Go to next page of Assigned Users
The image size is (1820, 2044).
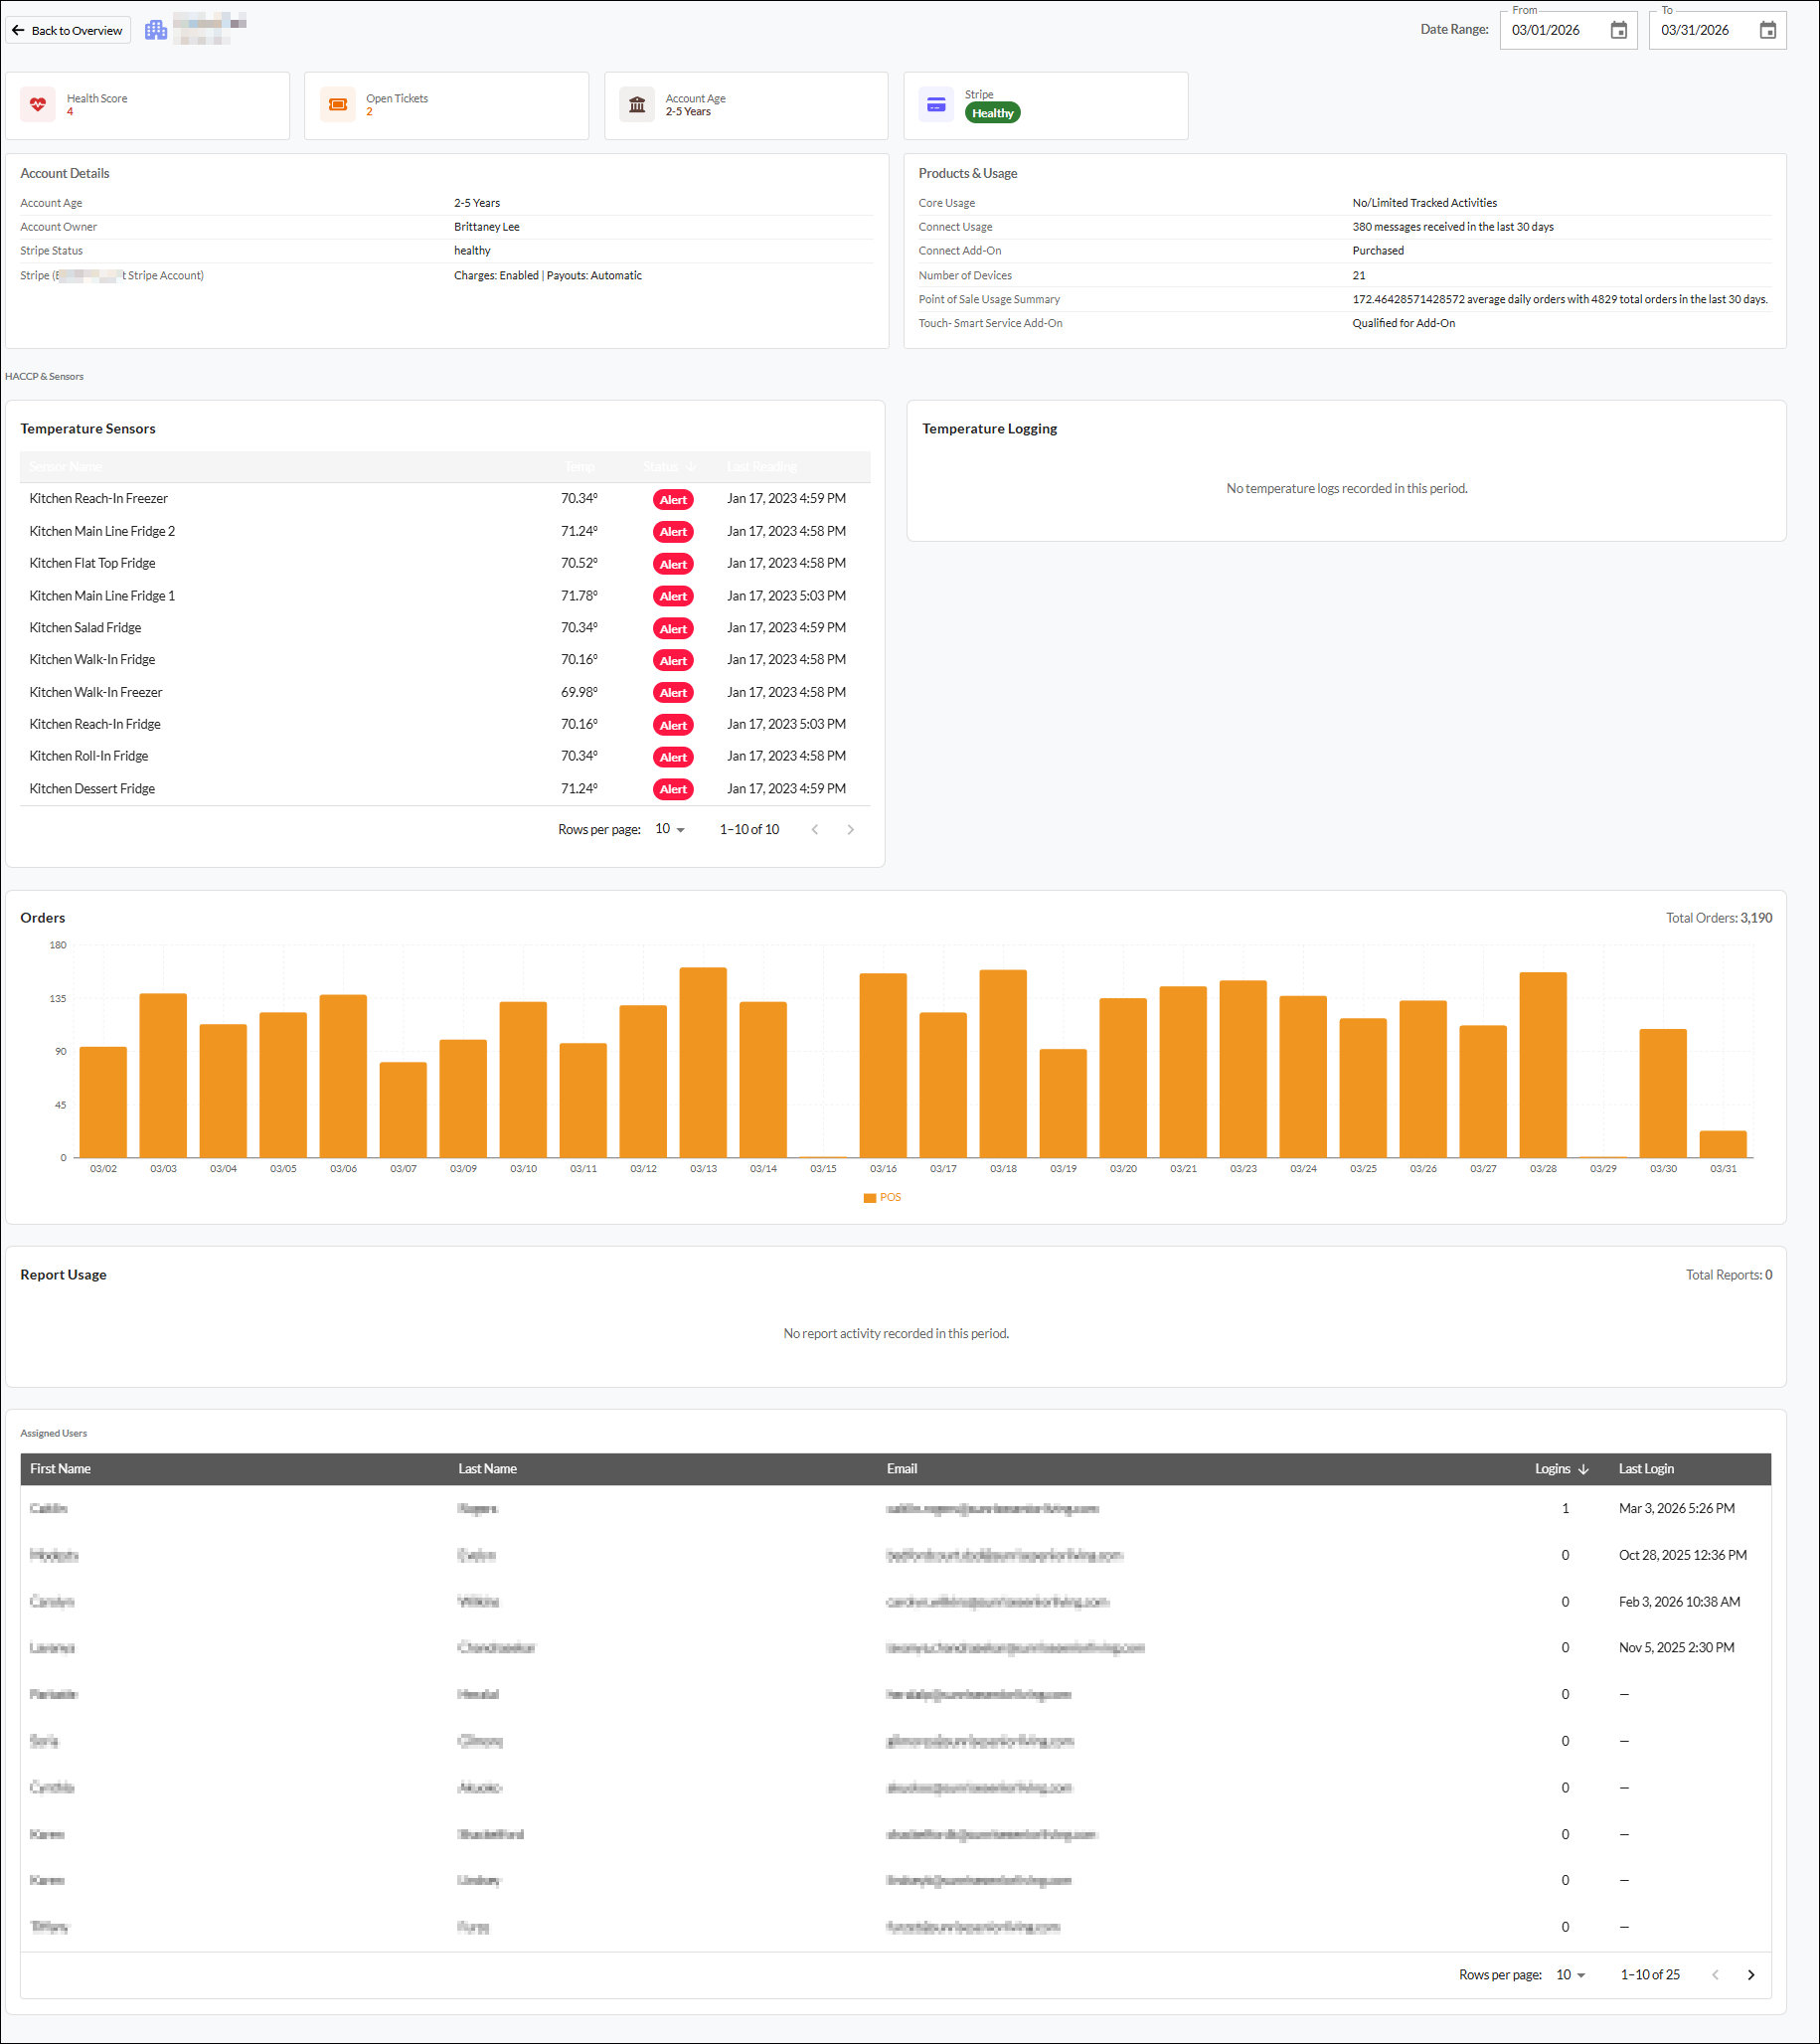point(1750,1975)
